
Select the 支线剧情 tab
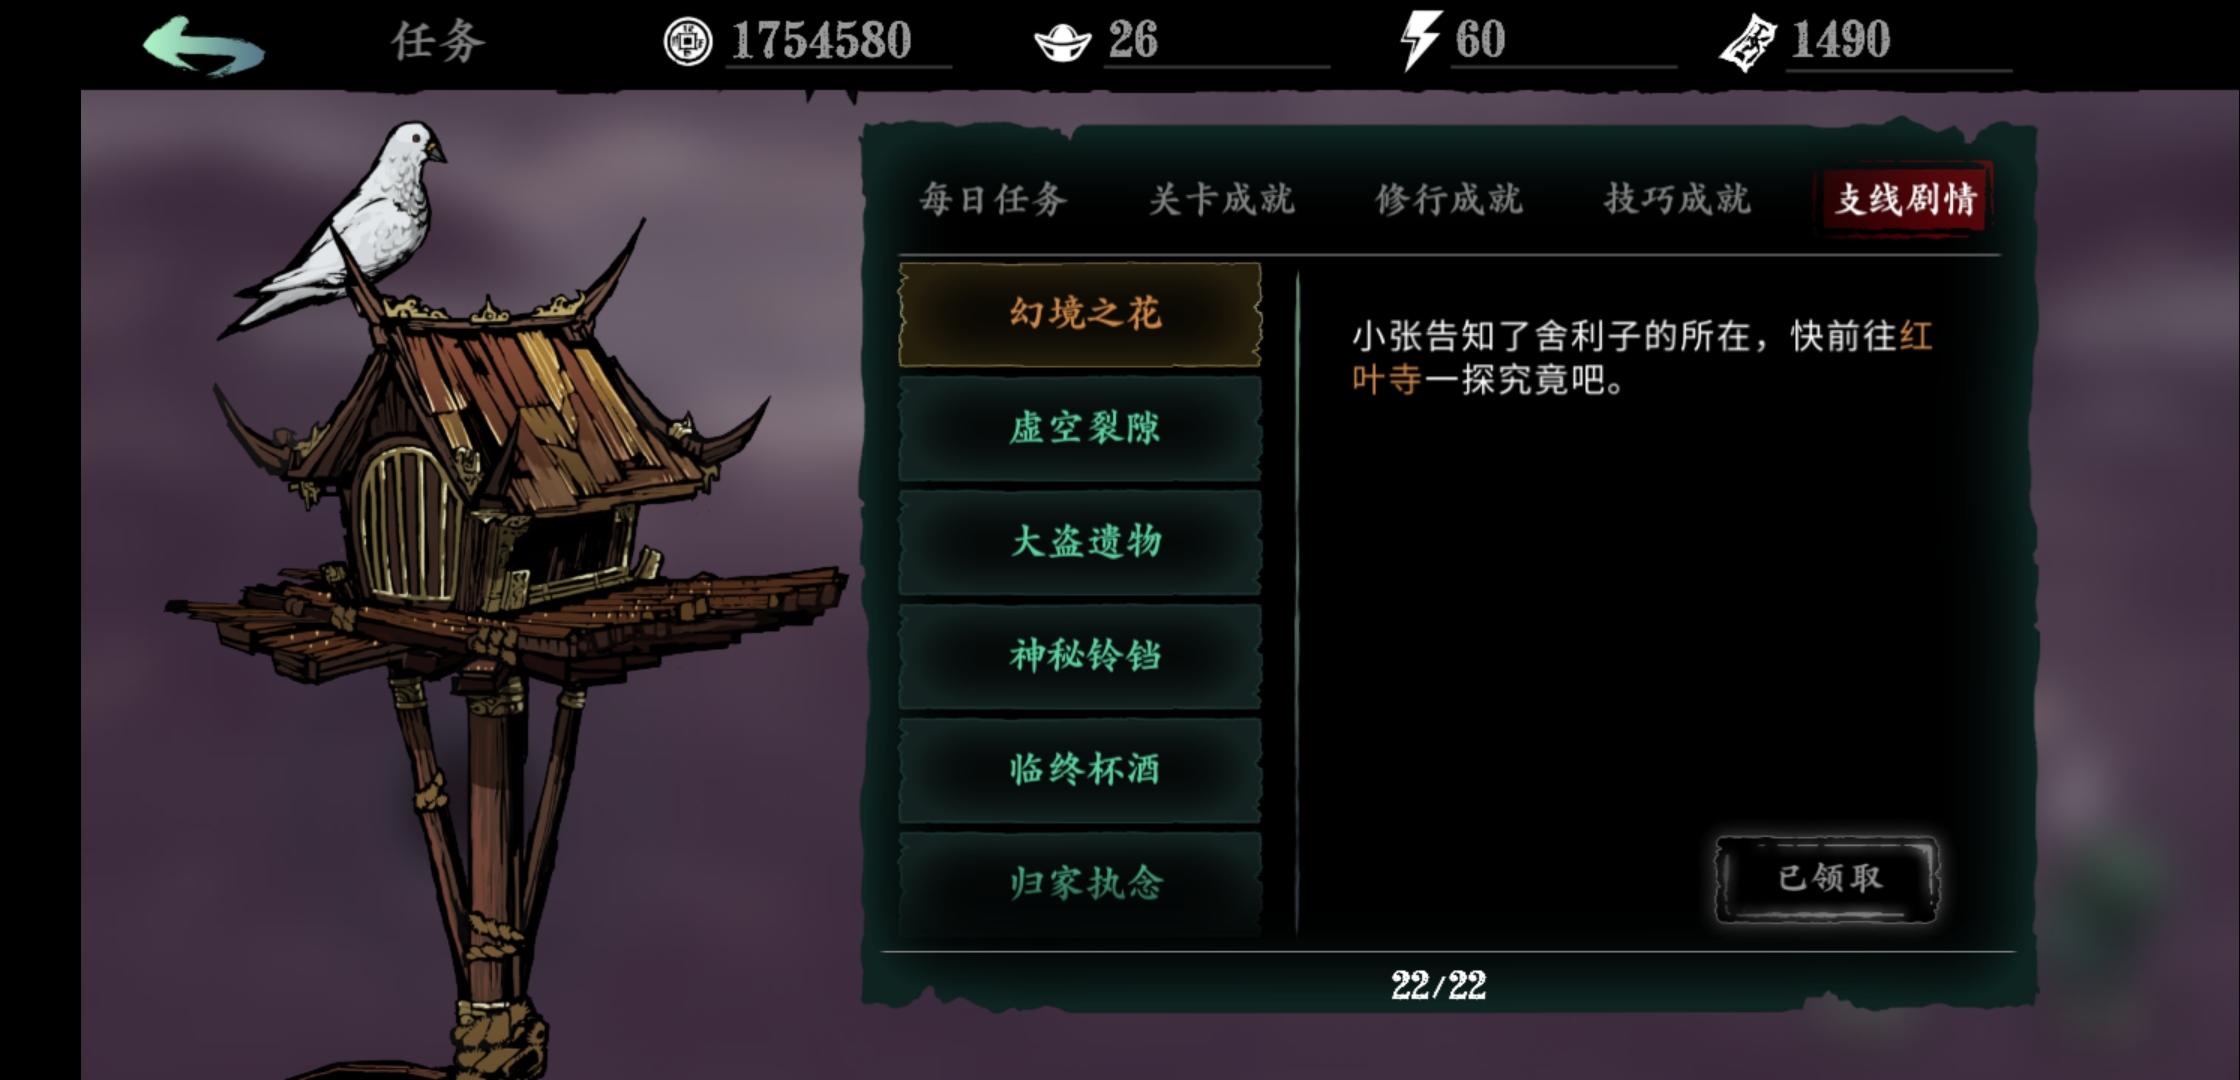click(x=1904, y=199)
